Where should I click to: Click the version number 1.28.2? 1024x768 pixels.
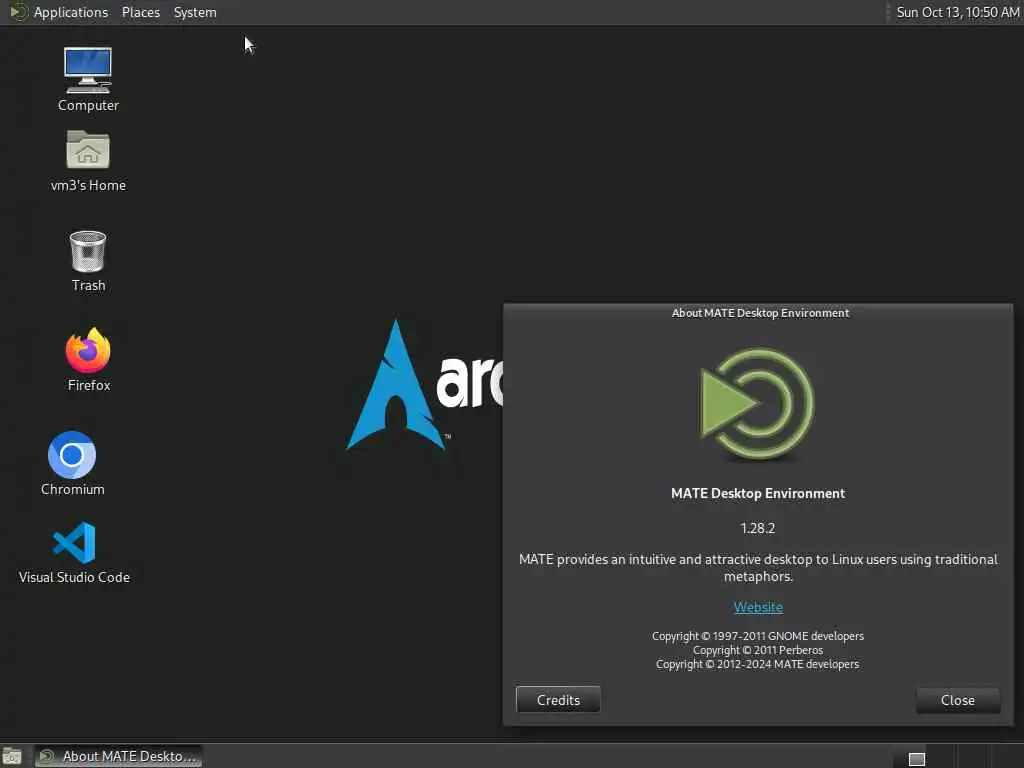(x=758, y=528)
